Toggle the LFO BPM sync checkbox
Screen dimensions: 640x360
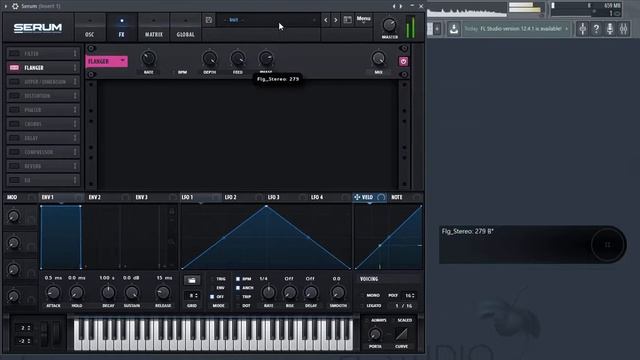coord(238,279)
